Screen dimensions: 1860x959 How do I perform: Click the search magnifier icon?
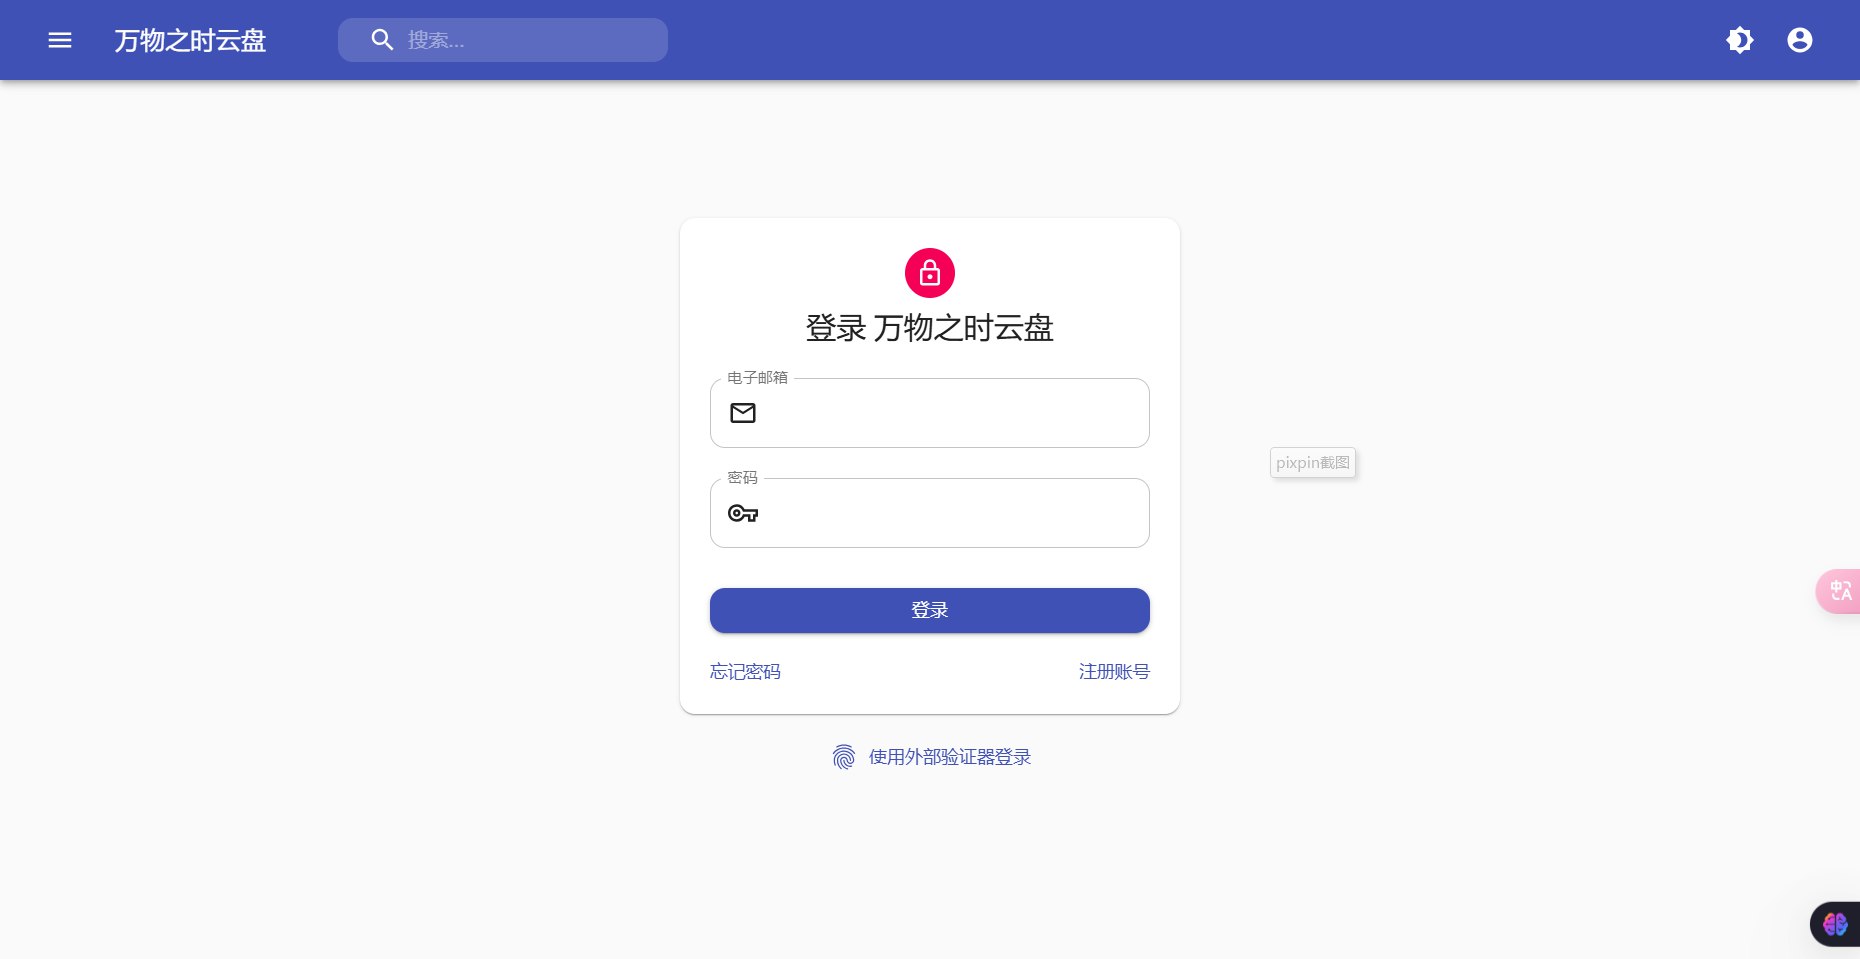pos(382,40)
